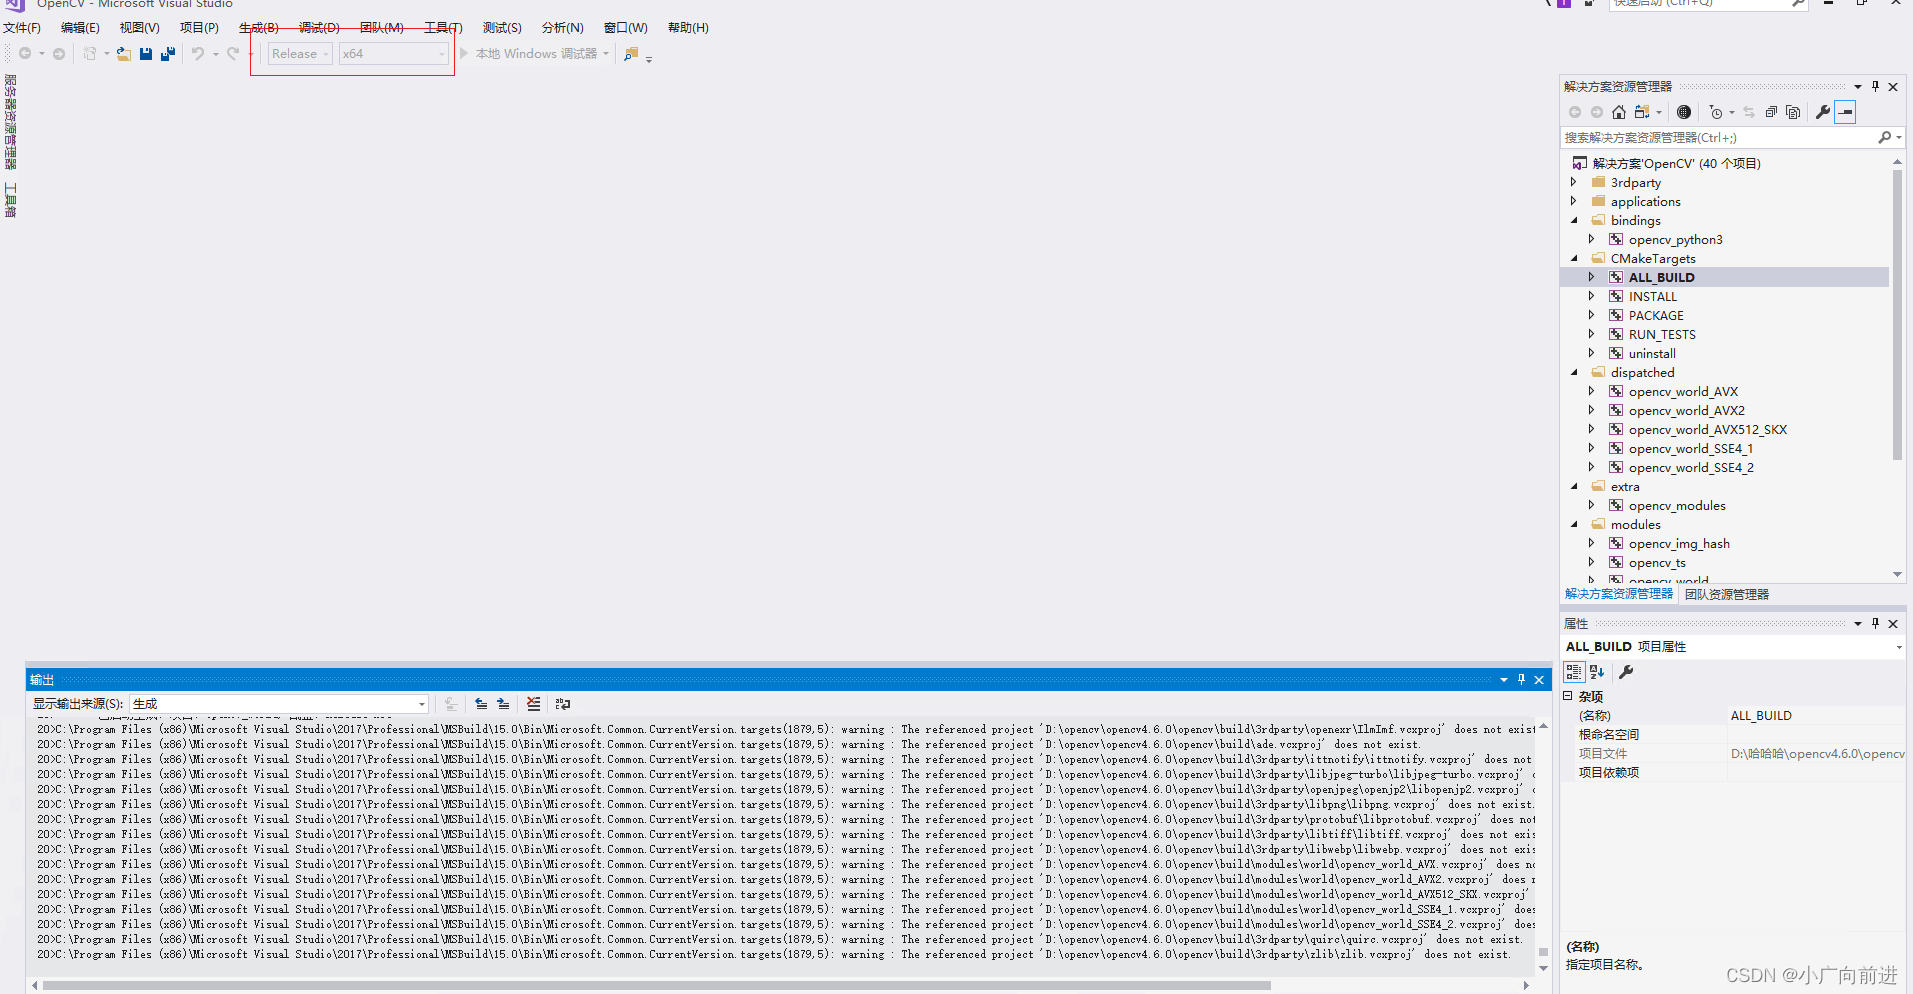Expand the 3rdparty folder

point(1574,182)
